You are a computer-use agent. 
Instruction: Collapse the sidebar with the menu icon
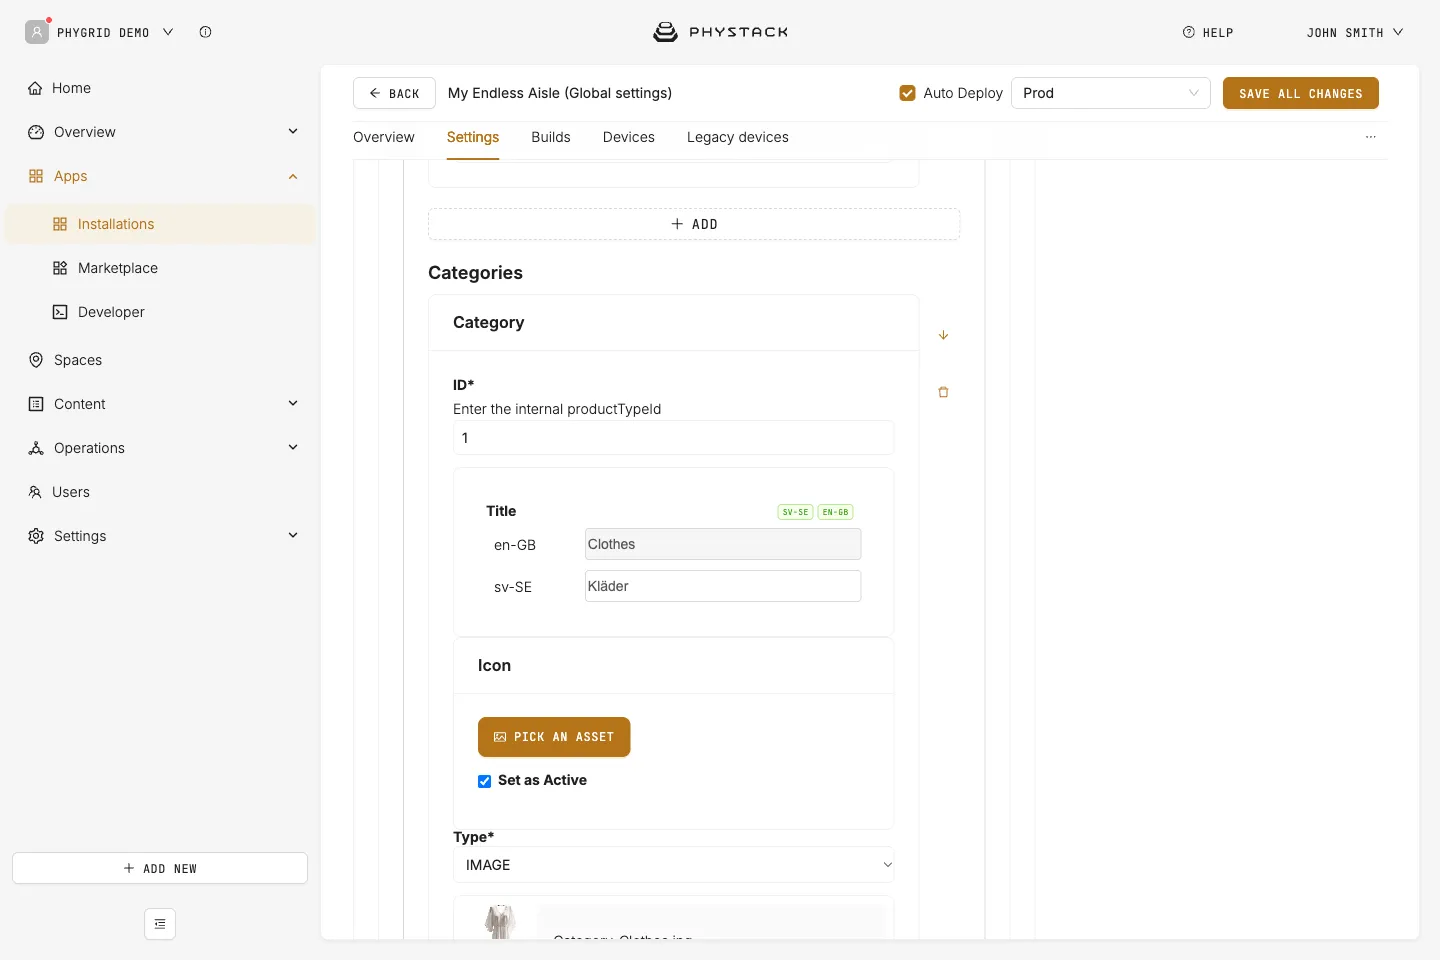pyautogui.click(x=160, y=924)
